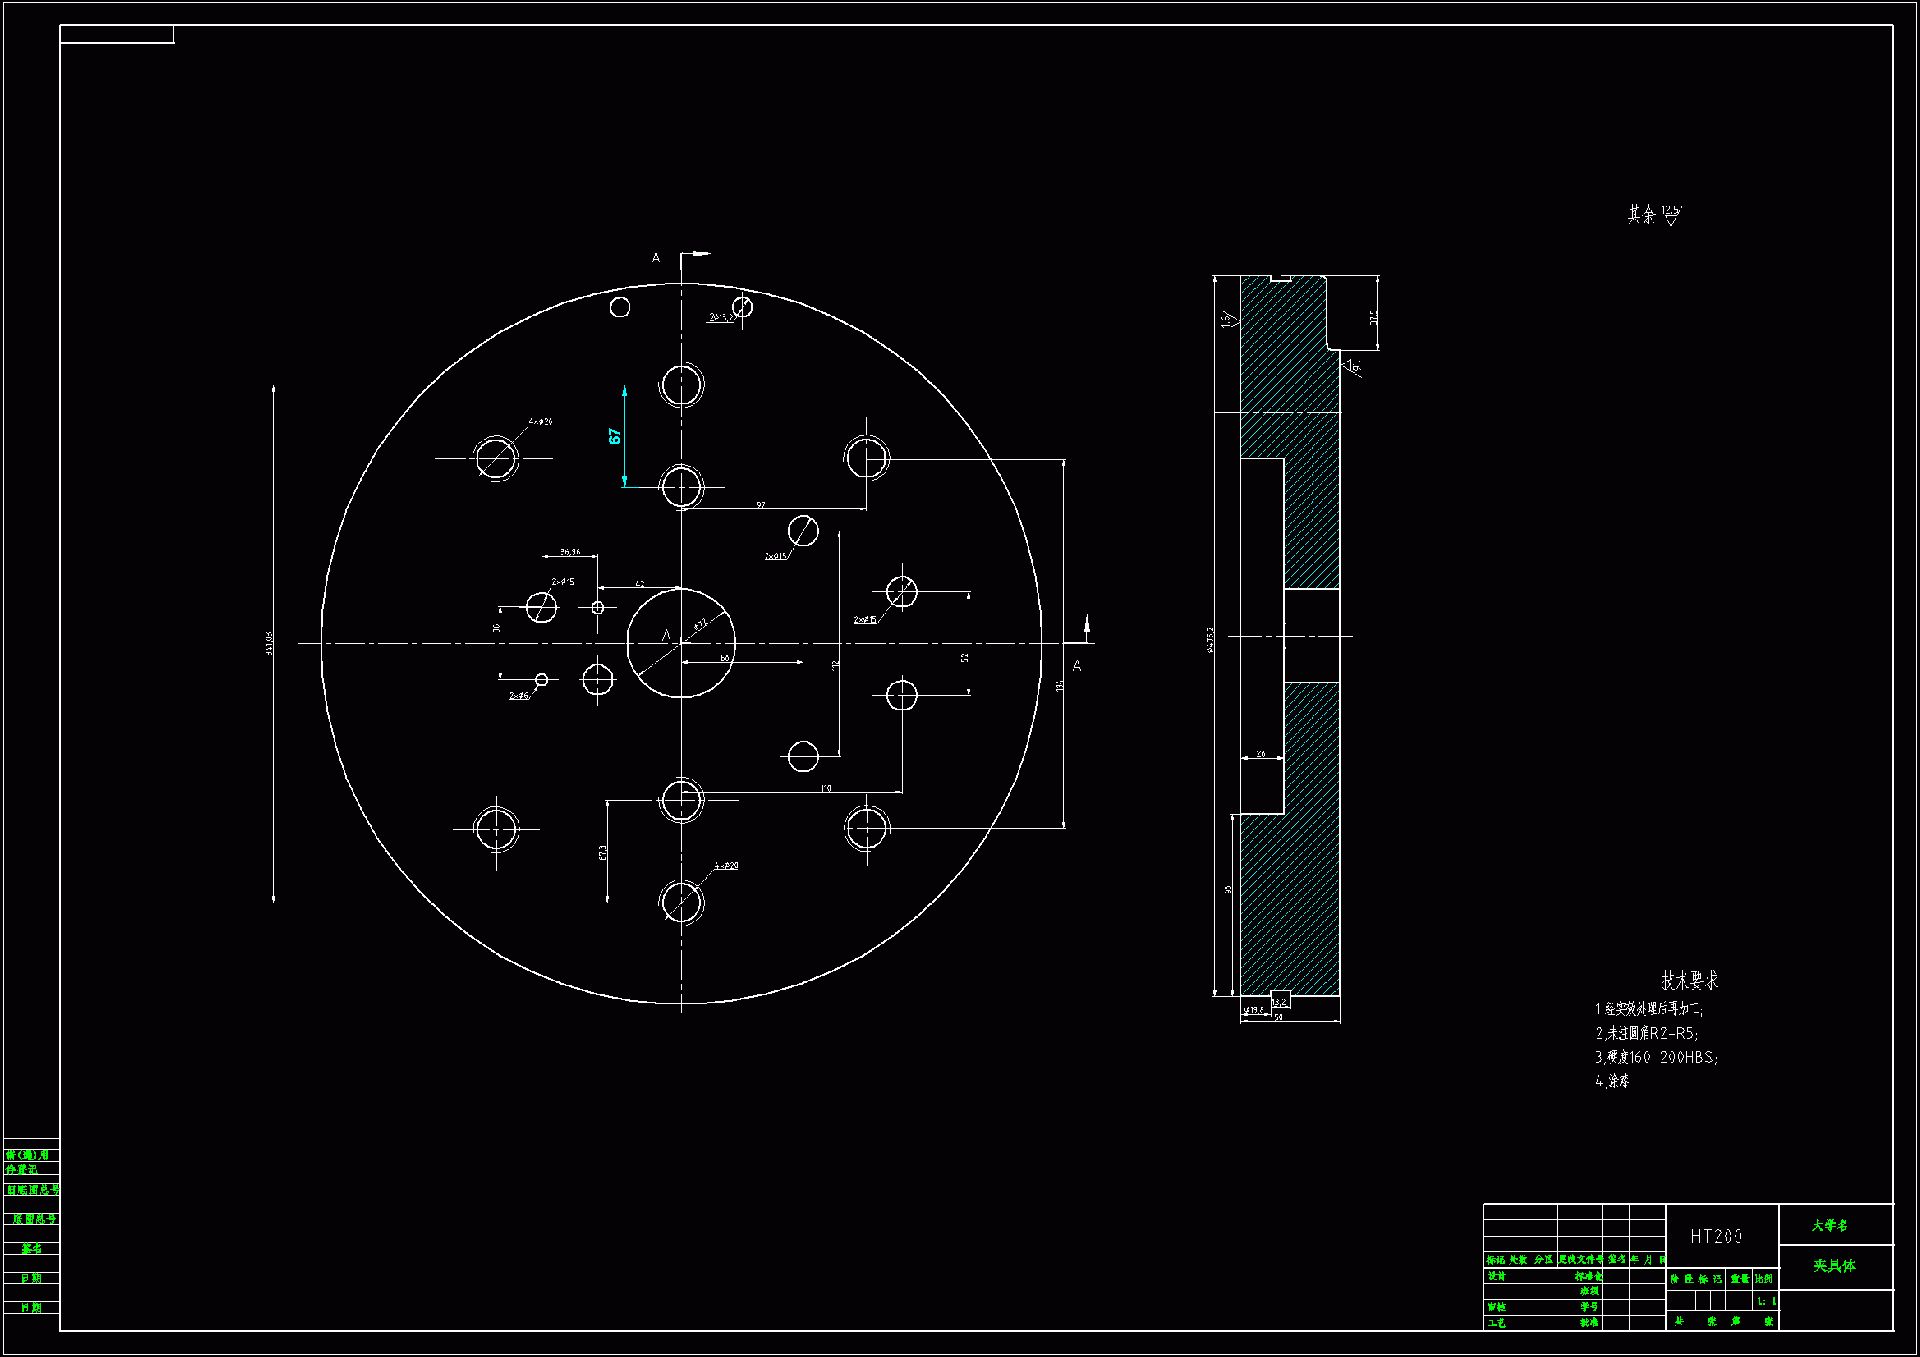Click the 设计 cell in title block
Screen dimensions: 1920x1357
[1496, 1276]
